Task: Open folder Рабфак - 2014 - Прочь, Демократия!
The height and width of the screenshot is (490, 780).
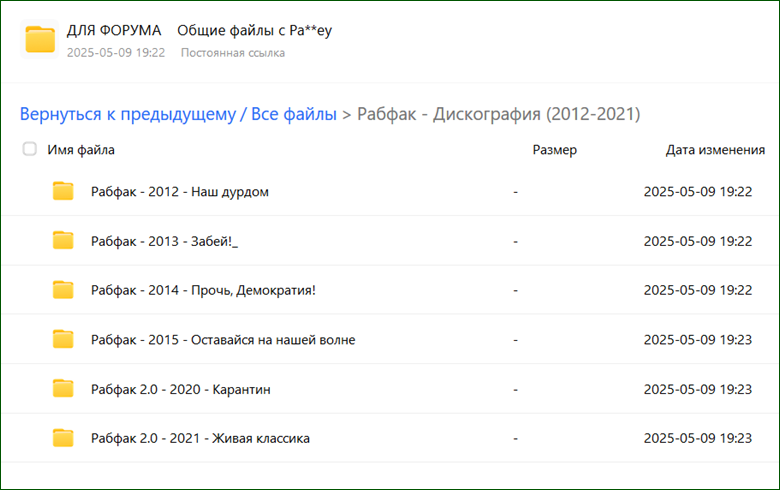Action: (203, 290)
